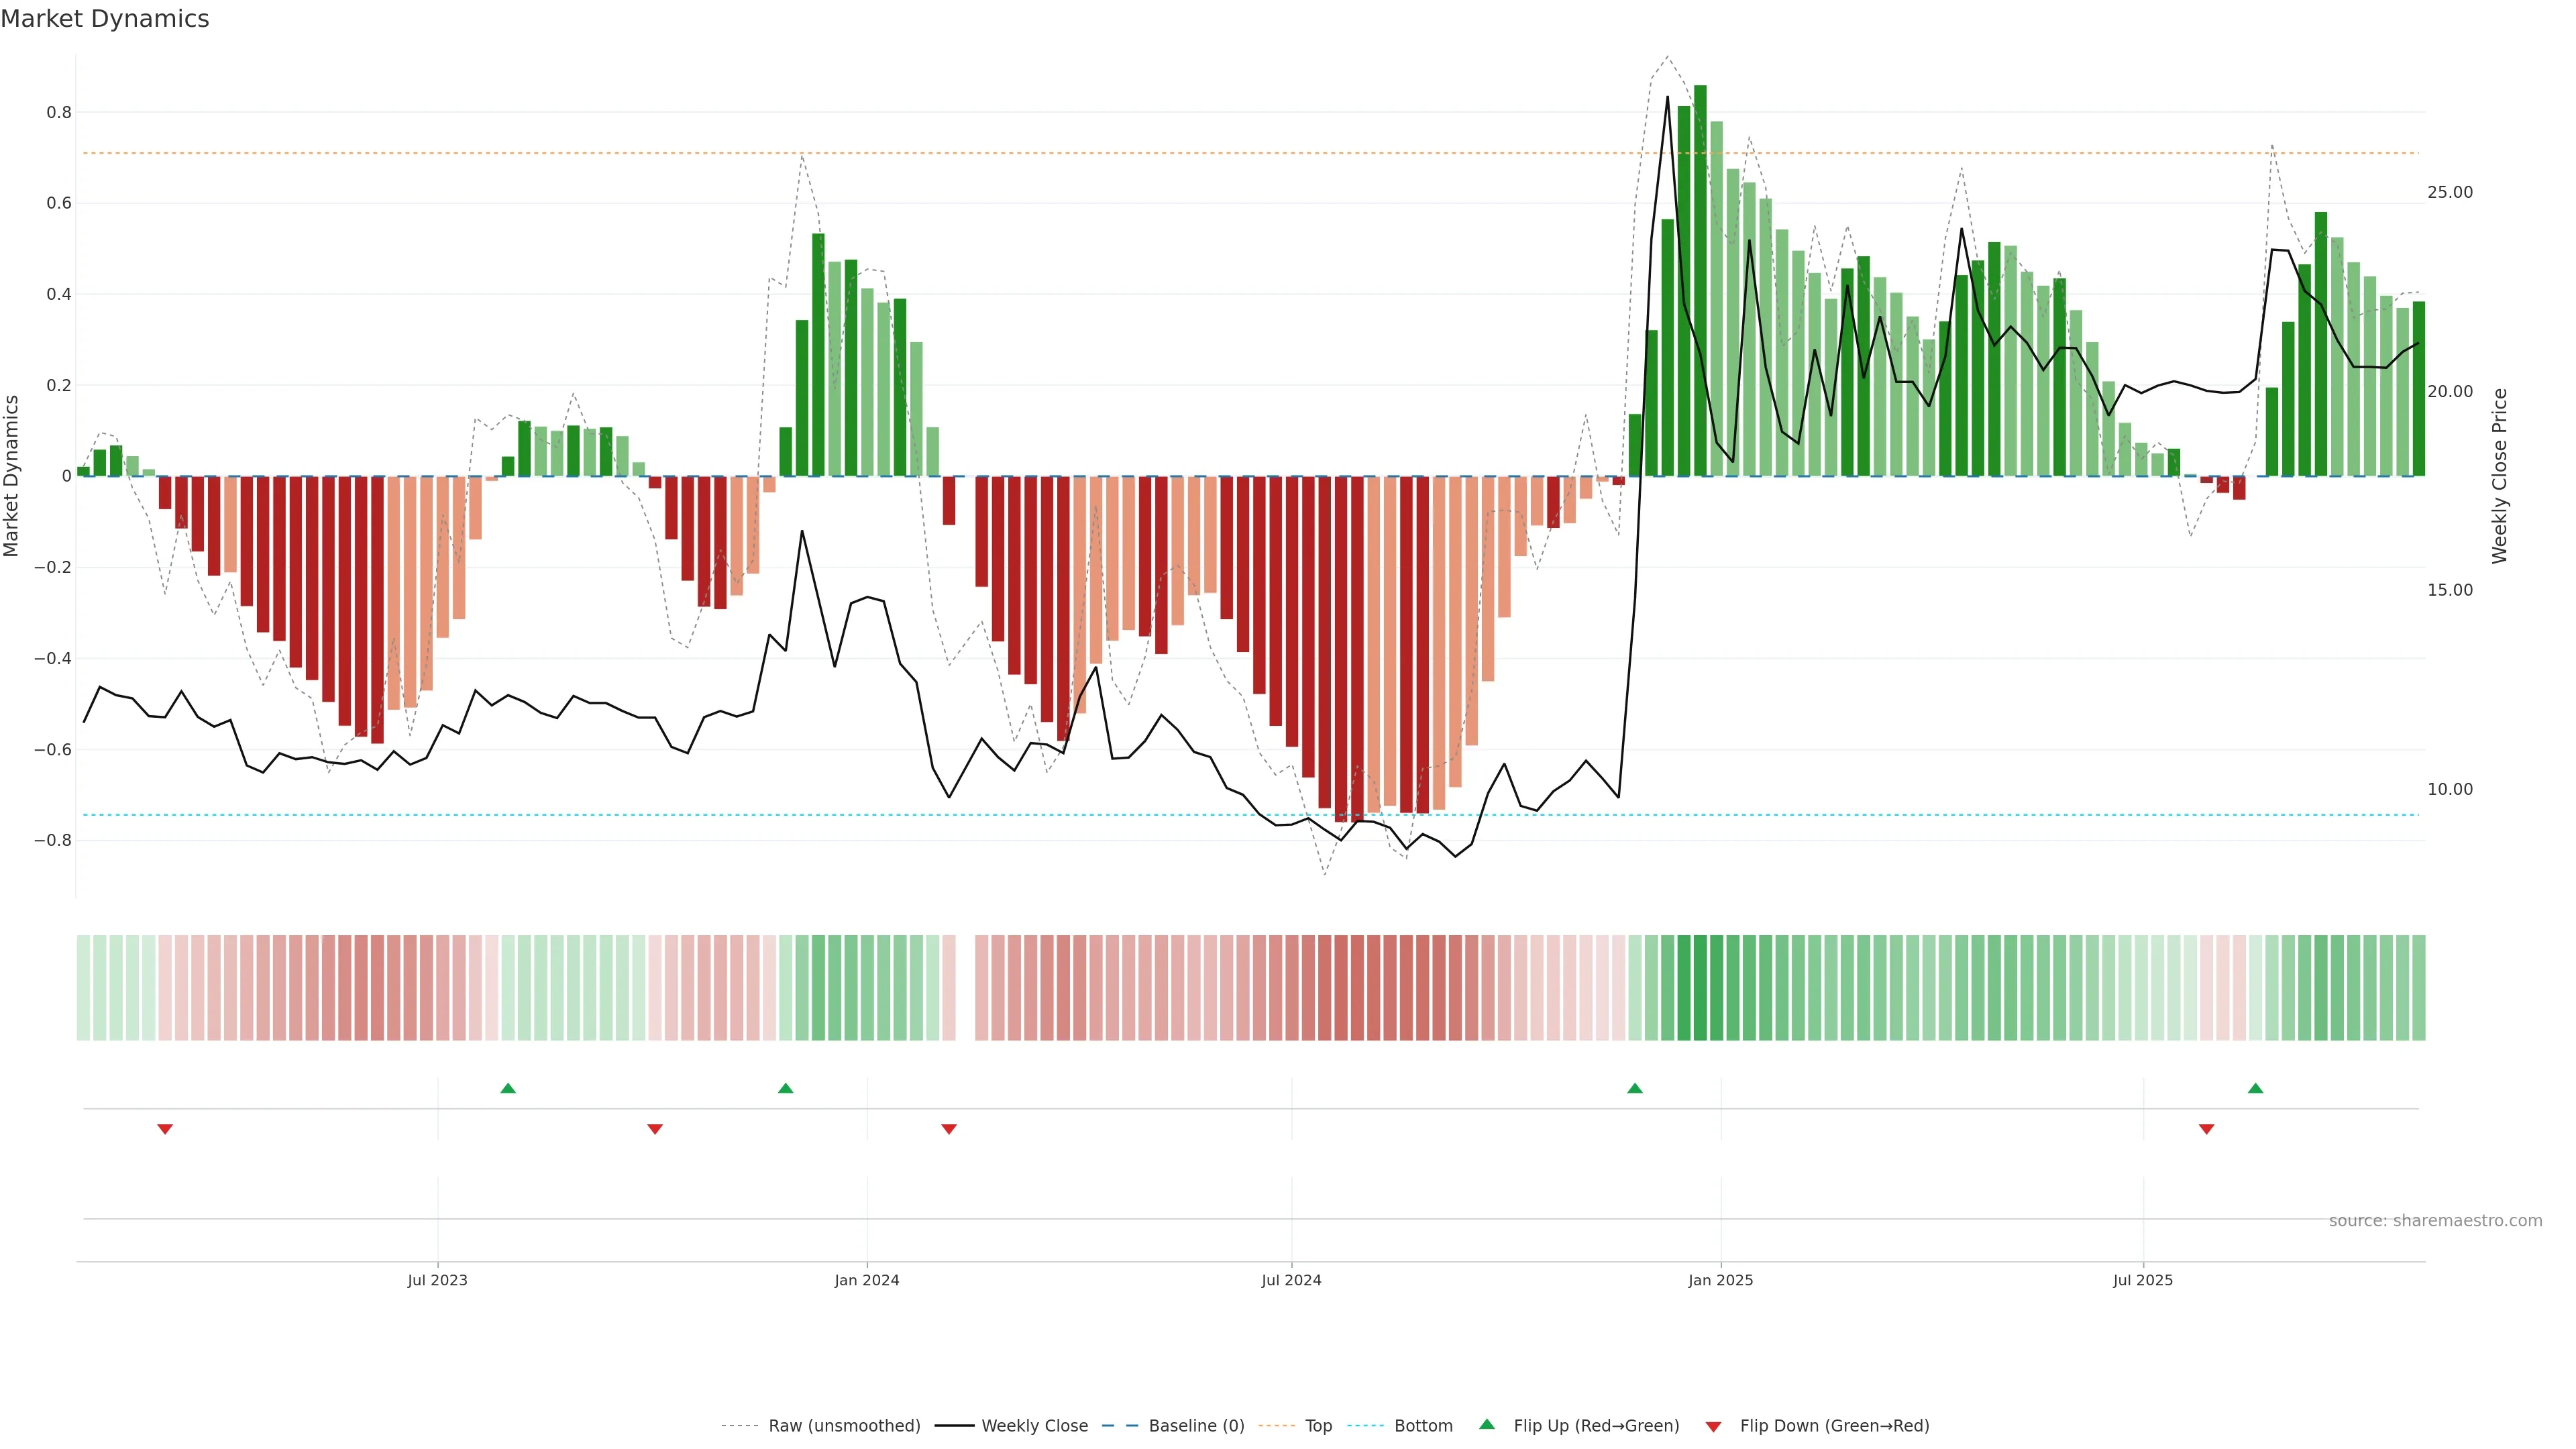Viewport: 2576px width, 1449px height.
Task: Click the green flip-up marker near Jan 2025
Action: pyautogui.click(x=1635, y=1088)
